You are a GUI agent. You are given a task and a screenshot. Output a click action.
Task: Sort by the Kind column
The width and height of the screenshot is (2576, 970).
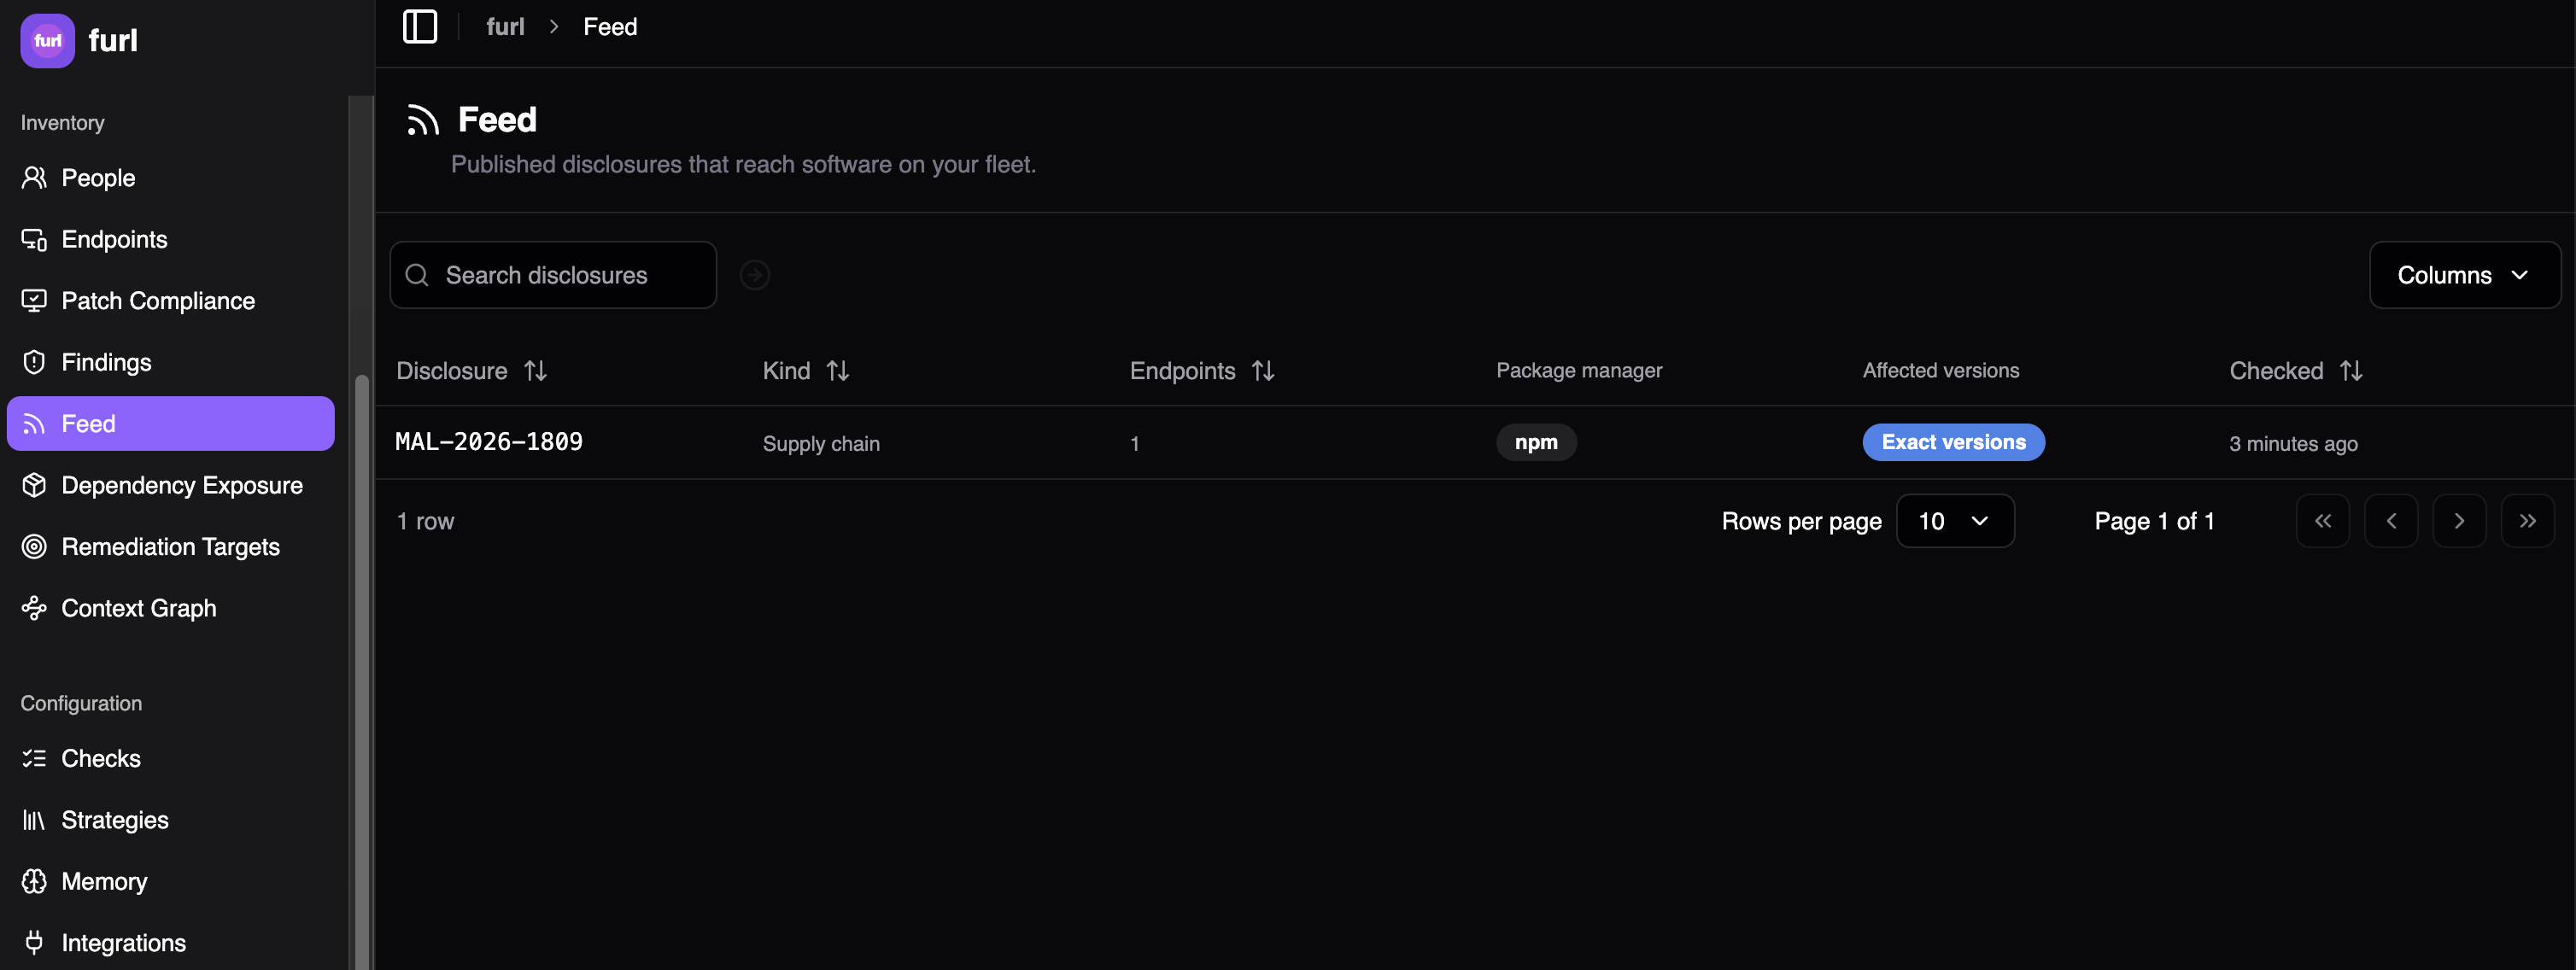806,371
